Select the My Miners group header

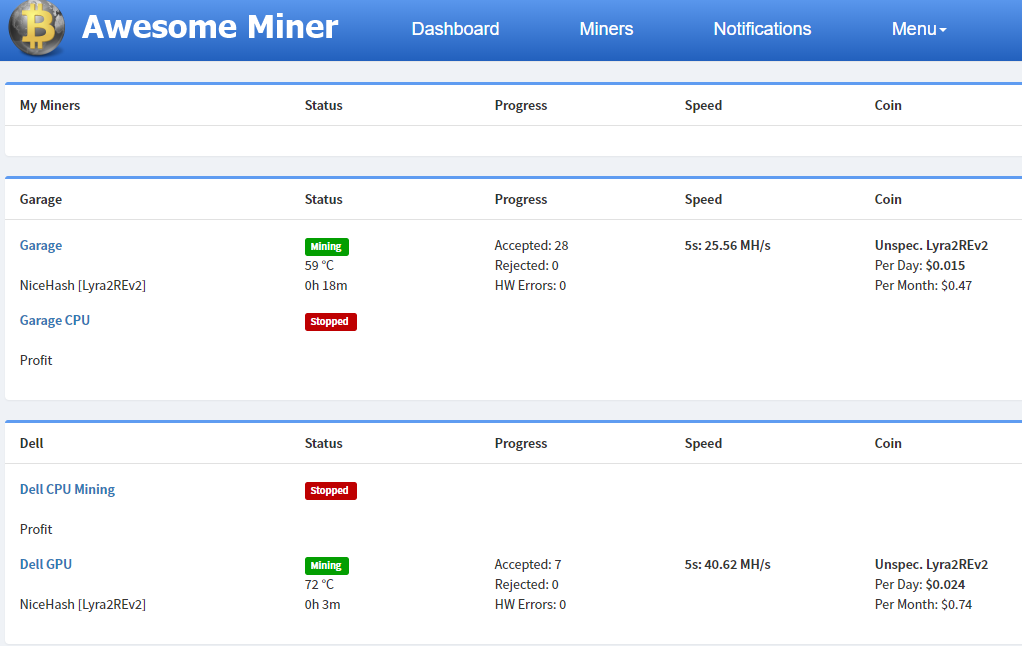coord(50,105)
